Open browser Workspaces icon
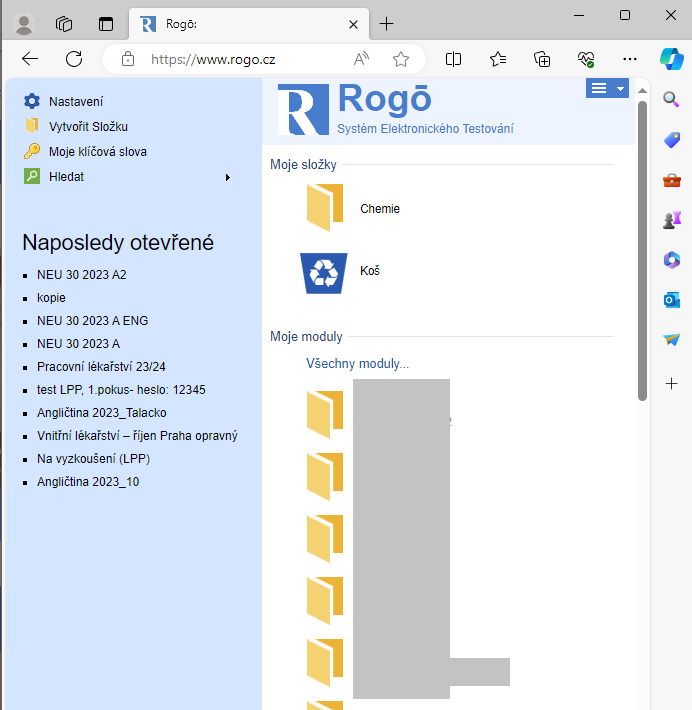Viewport: 692px width, 710px height. (x=64, y=24)
